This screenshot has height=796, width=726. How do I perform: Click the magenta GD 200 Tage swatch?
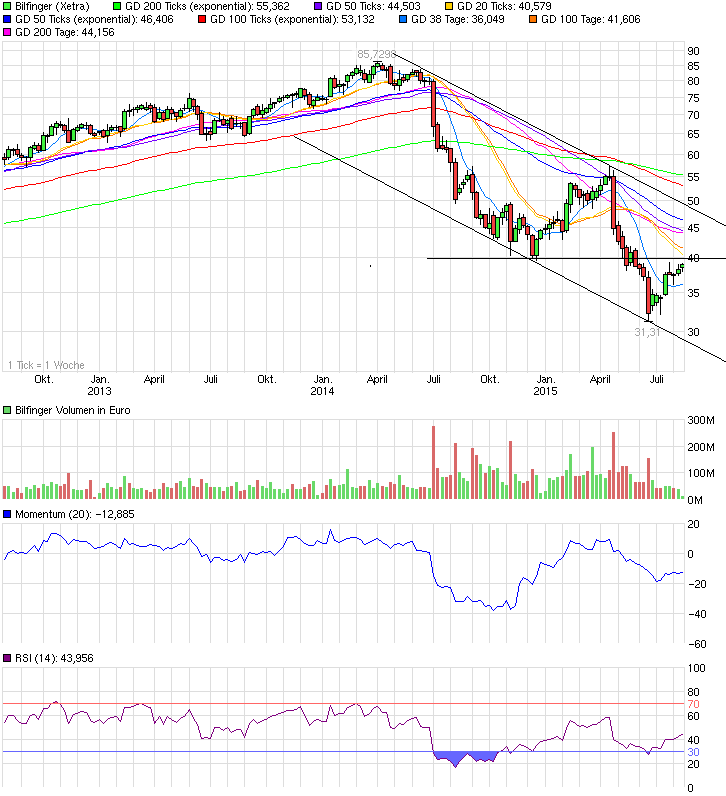7,32
